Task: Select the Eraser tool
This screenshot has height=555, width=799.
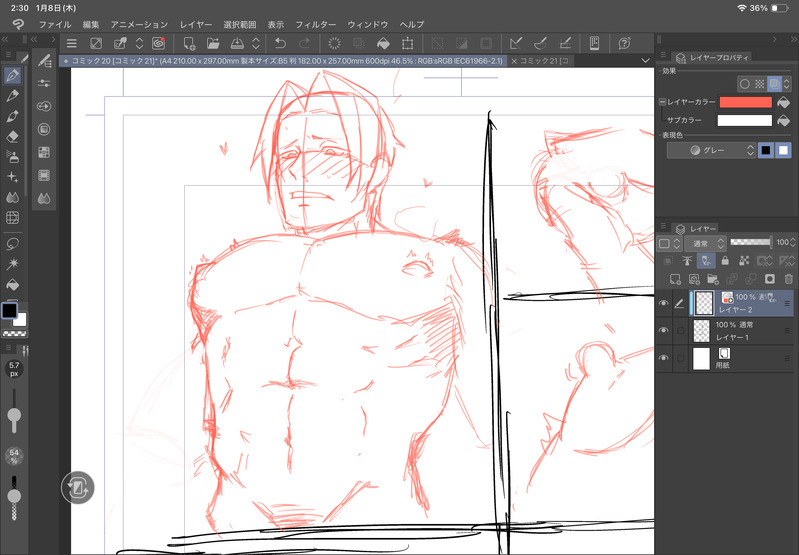Action: [13, 137]
